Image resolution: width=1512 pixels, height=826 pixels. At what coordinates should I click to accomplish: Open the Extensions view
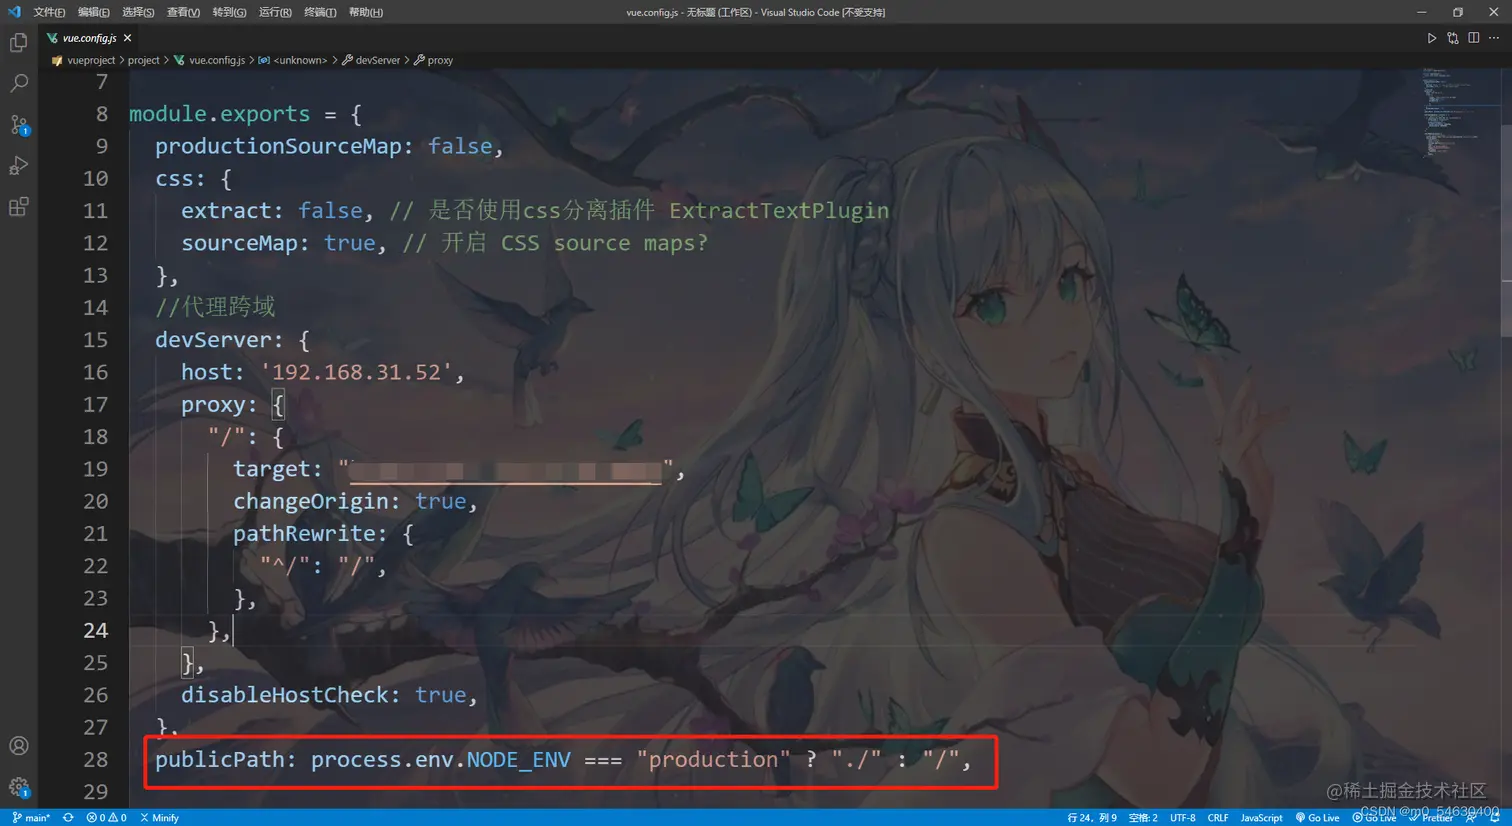(x=18, y=207)
